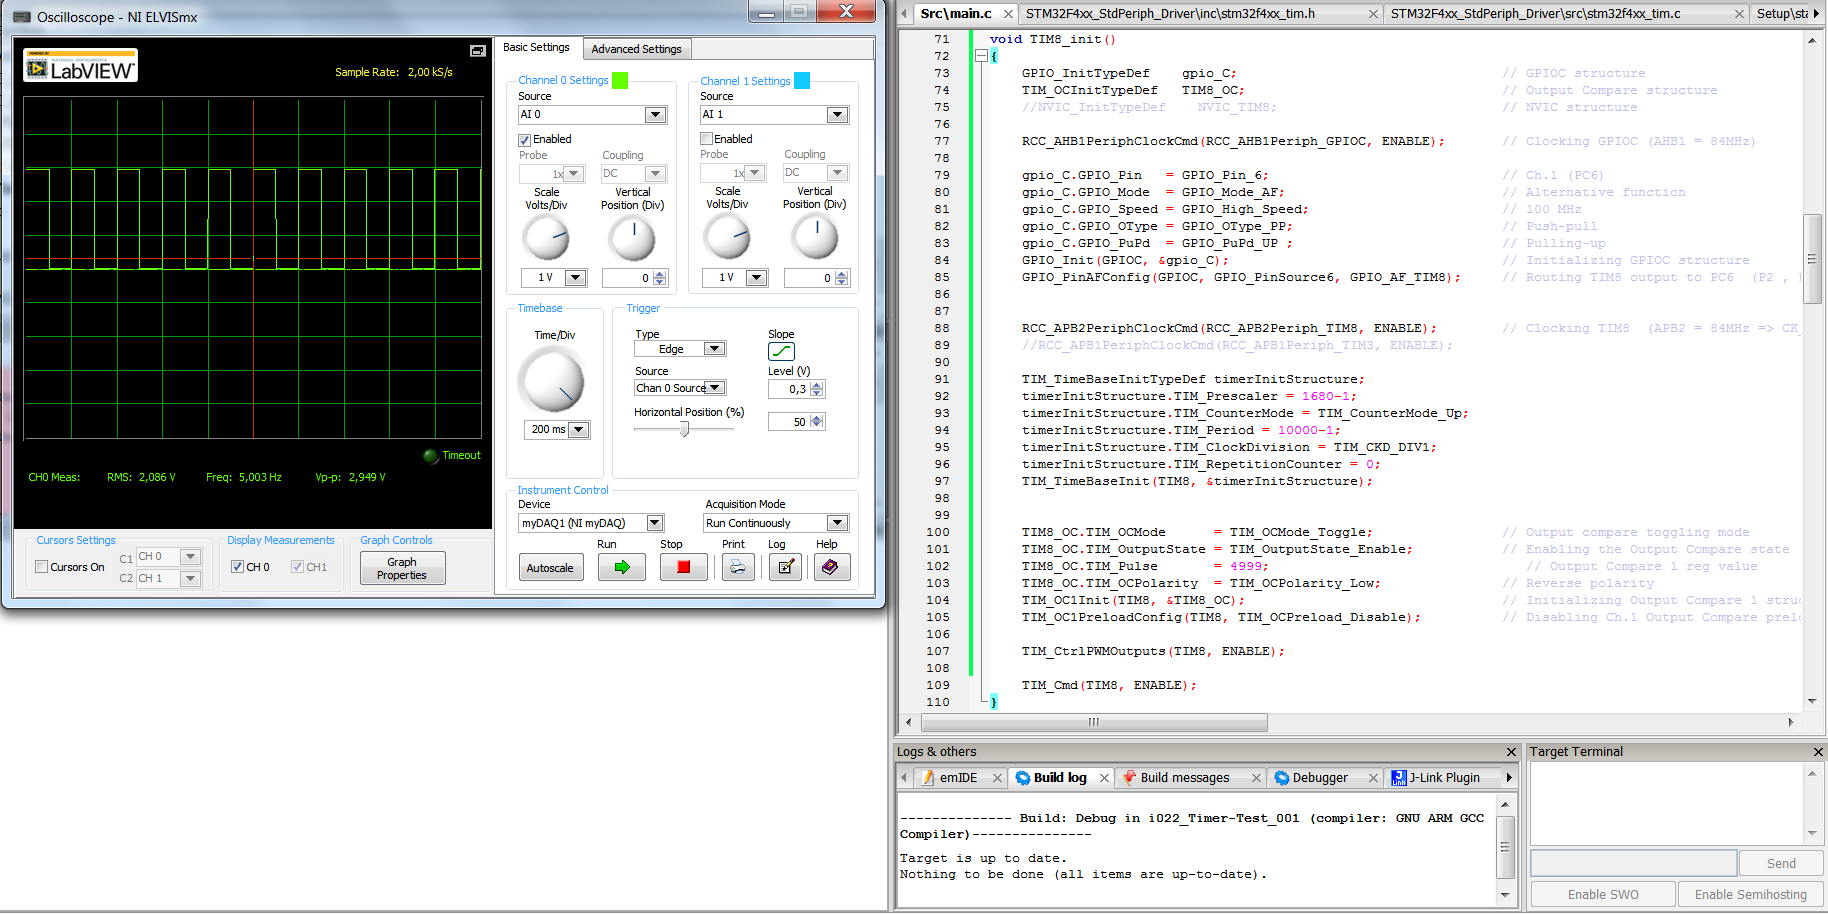Click the red Stop button

click(683, 567)
